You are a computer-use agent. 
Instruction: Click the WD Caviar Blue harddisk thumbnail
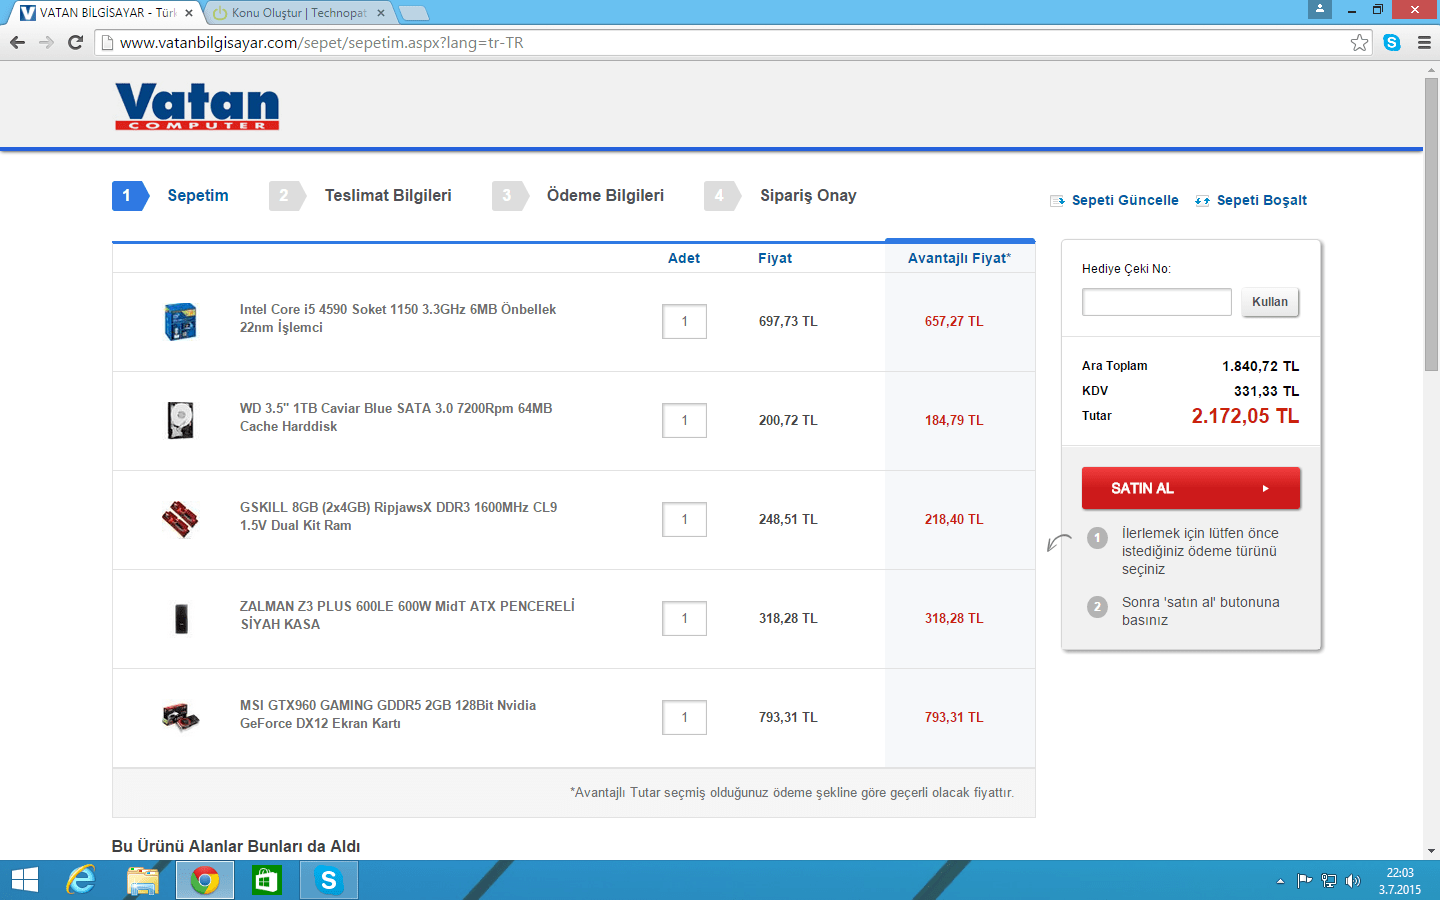[x=181, y=420]
